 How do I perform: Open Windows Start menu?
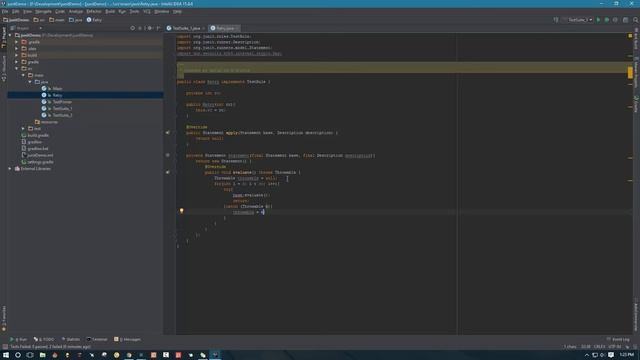6,355
